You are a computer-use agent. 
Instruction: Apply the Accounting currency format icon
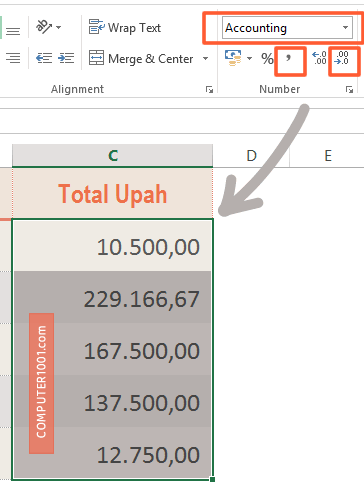(233, 58)
